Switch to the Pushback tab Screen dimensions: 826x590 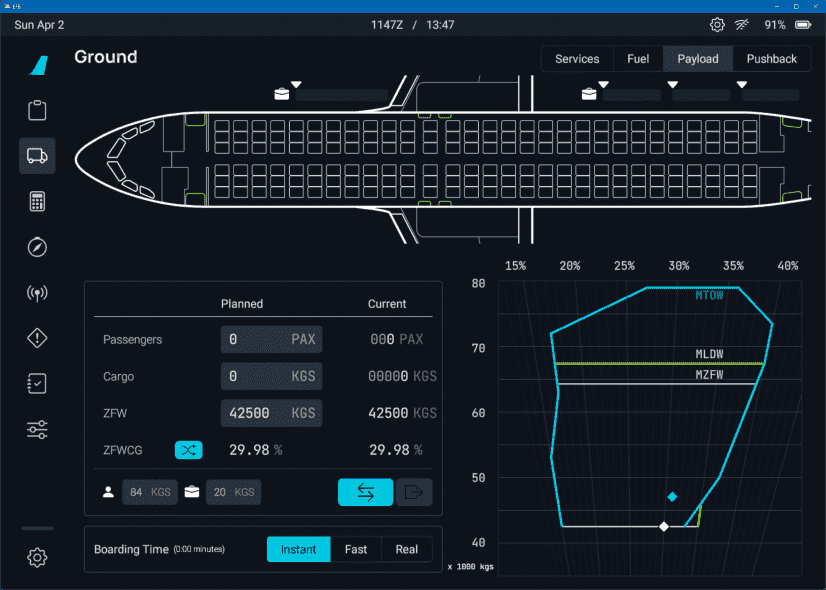coord(773,59)
